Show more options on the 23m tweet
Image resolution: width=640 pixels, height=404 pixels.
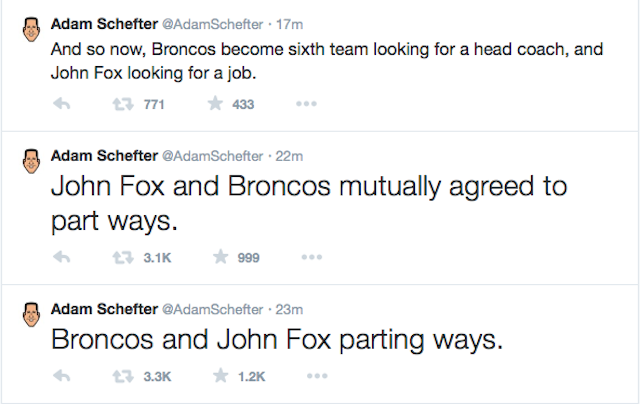click(x=317, y=377)
